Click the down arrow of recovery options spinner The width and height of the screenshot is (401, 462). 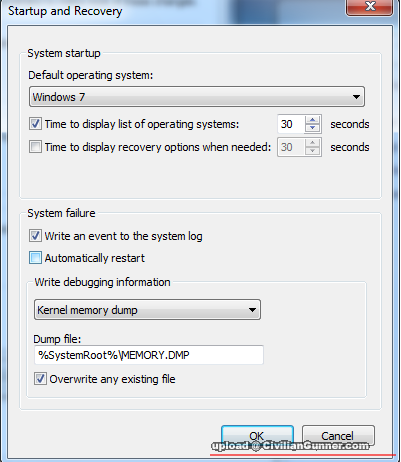(312, 151)
